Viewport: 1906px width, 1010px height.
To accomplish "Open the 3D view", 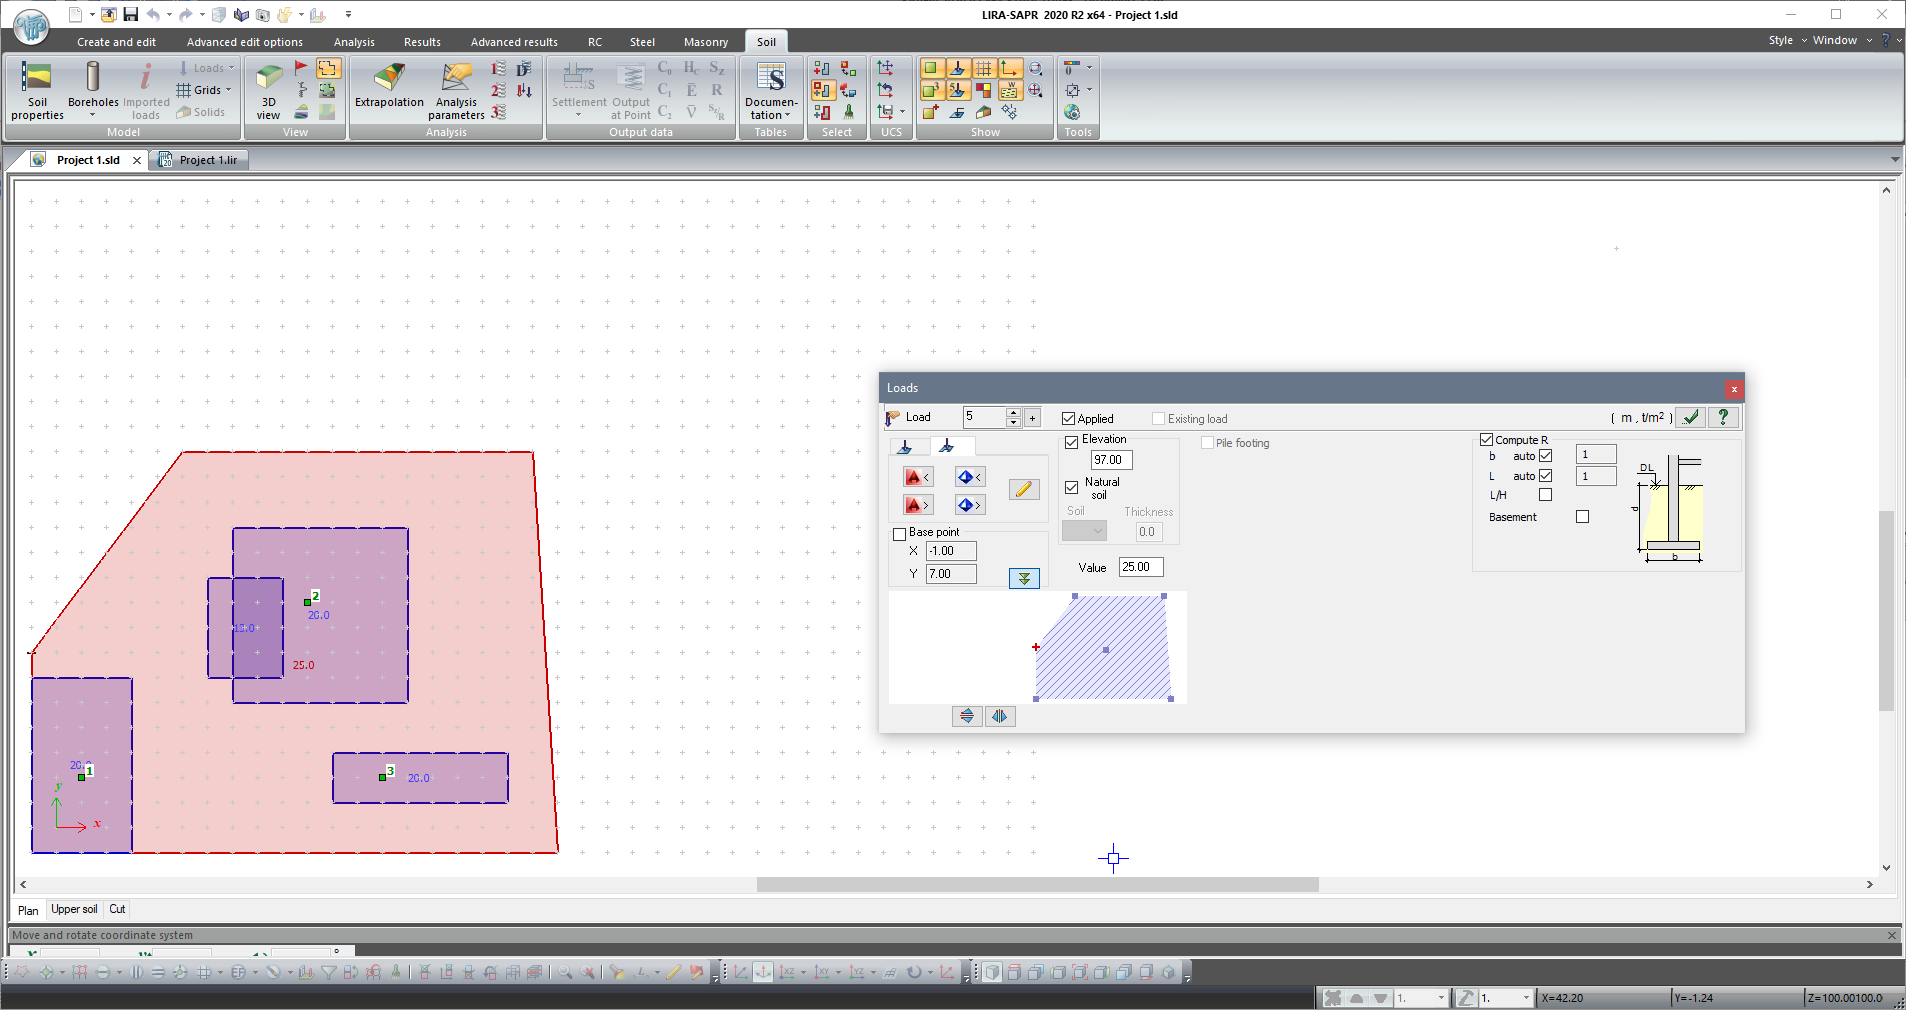I will pos(268,90).
